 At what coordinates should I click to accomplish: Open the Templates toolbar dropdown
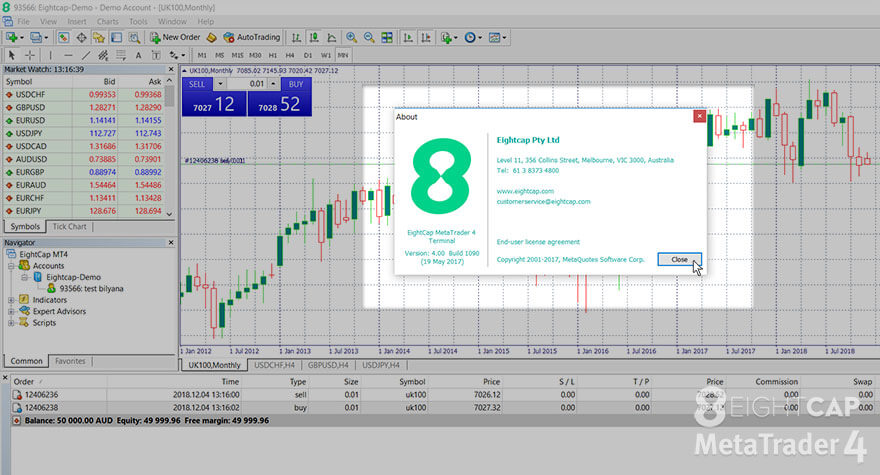coord(497,38)
